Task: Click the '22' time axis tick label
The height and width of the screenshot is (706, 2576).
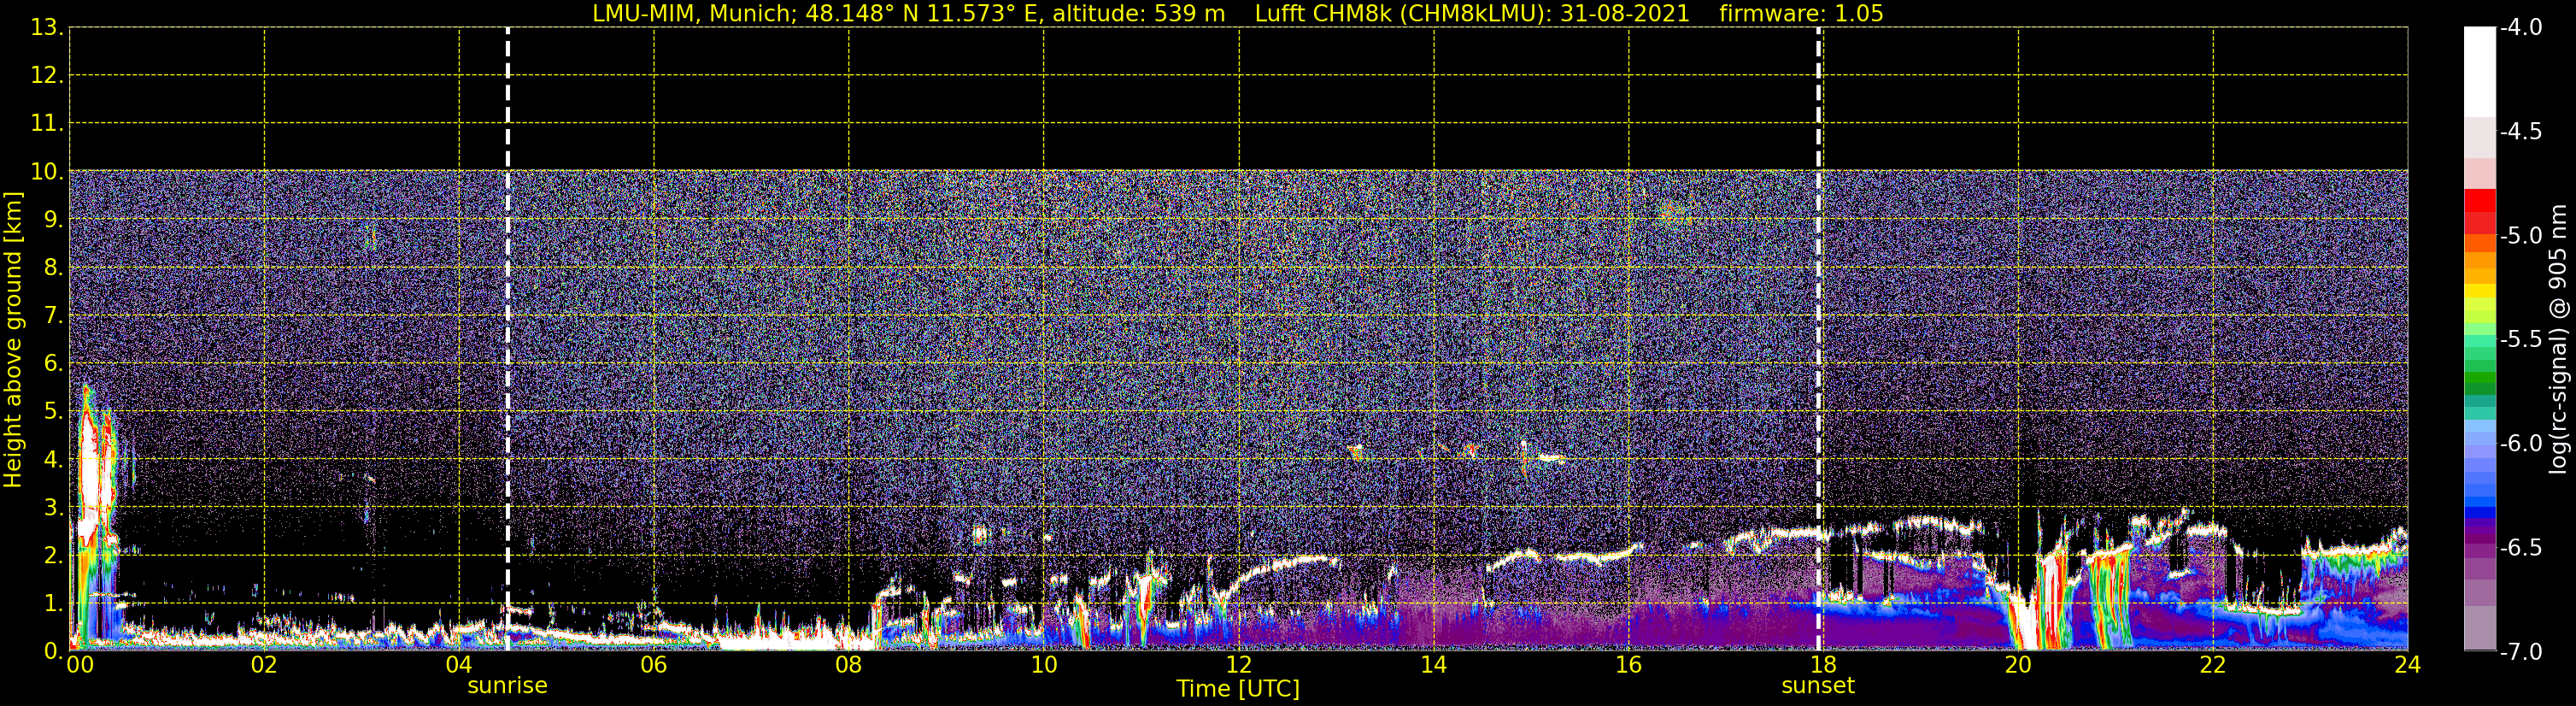Action: tap(2213, 665)
